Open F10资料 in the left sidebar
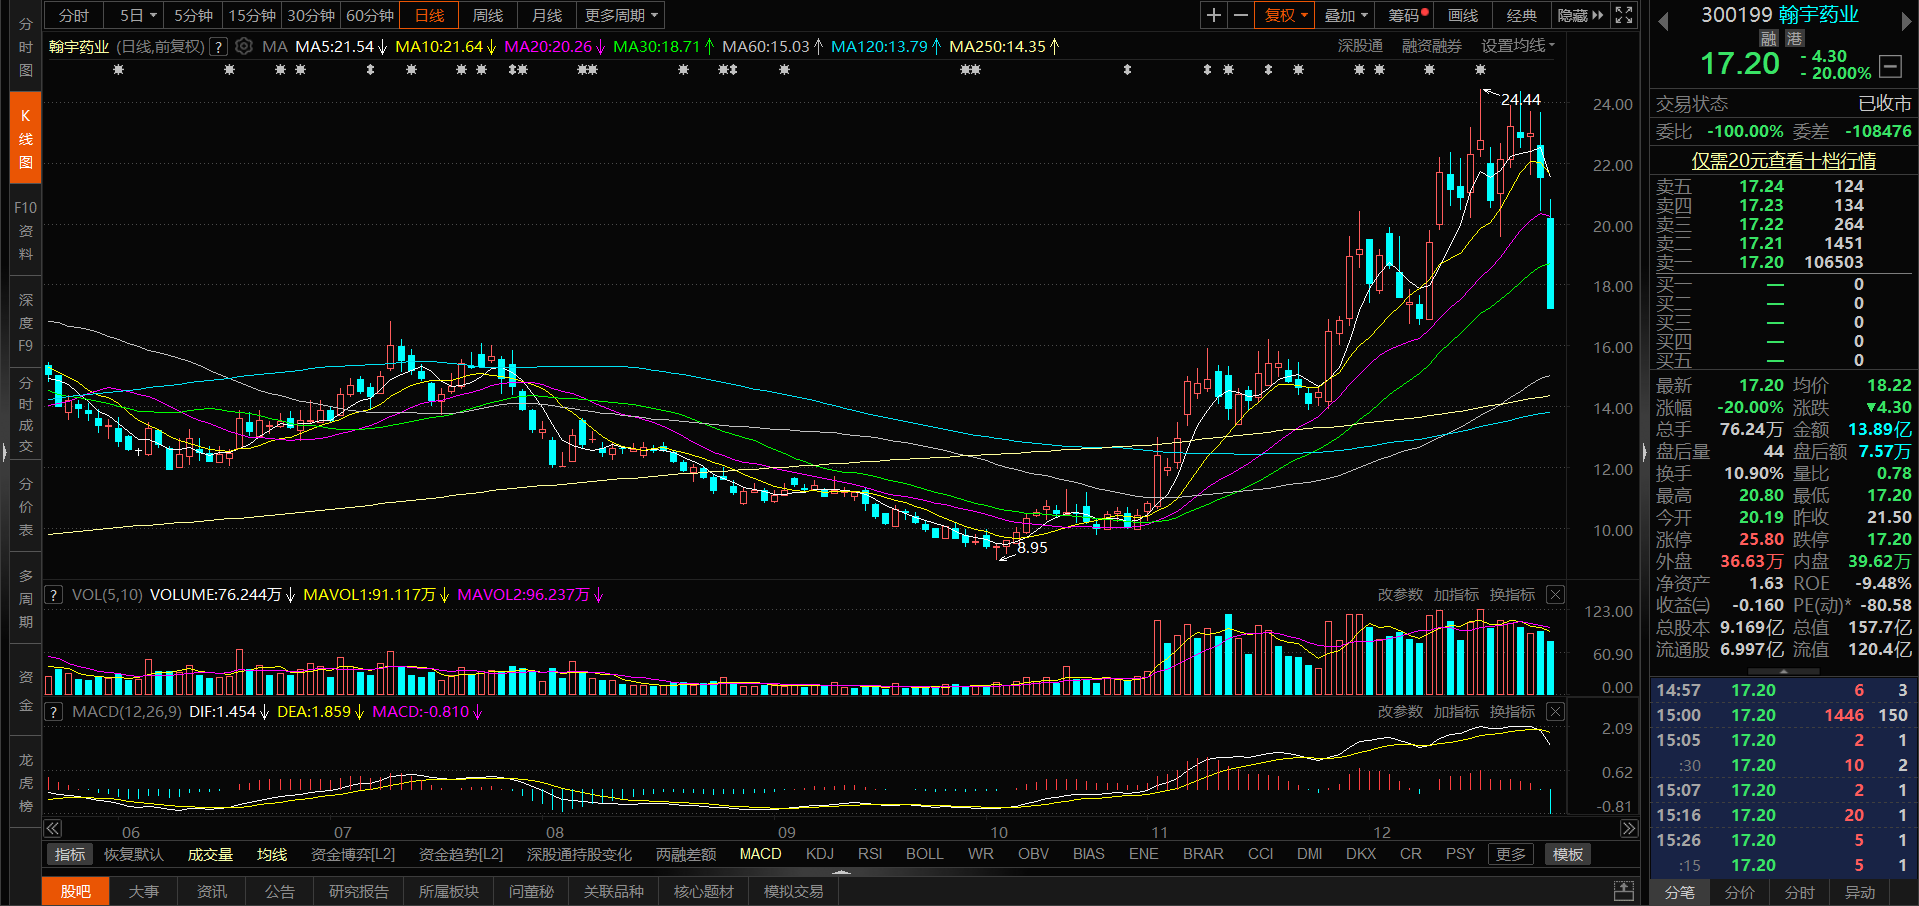Viewport: 1919px width, 906px height. tap(26, 231)
